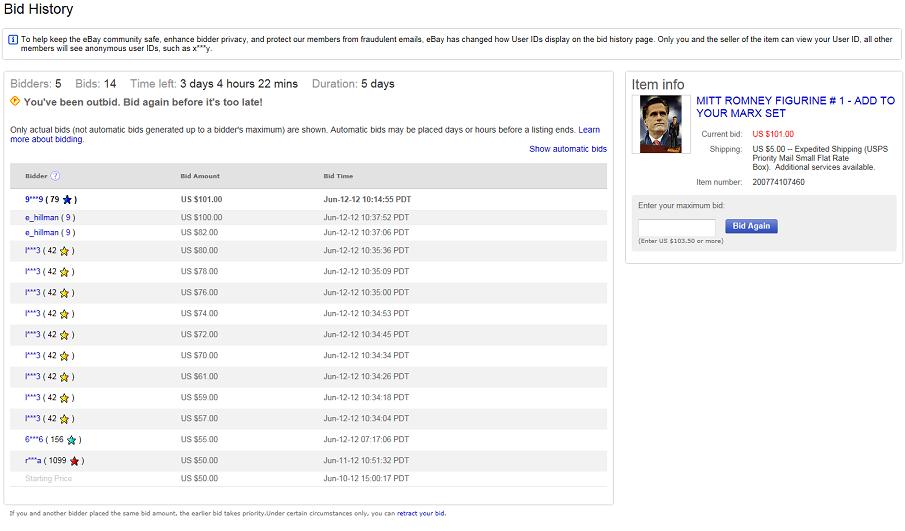Open bidder r***a profile link
This screenshot has width=905, height=531.
click(x=33, y=461)
